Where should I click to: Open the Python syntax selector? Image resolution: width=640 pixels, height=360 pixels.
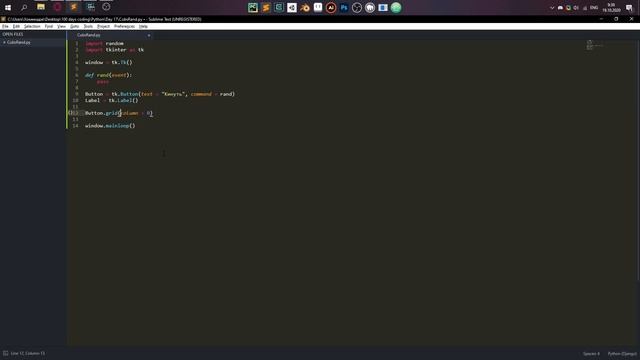tap(622, 354)
